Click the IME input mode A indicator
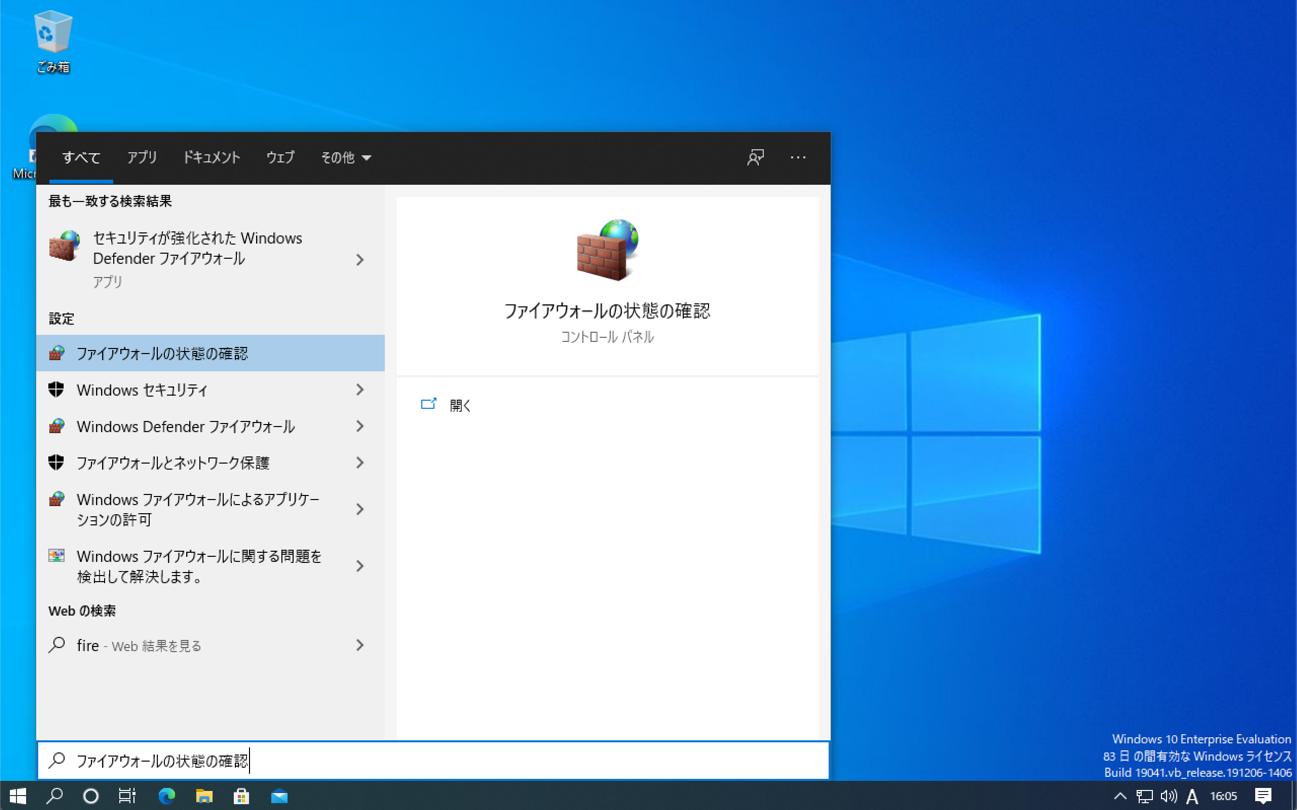This screenshot has width=1297, height=810. pyautogui.click(x=1192, y=797)
